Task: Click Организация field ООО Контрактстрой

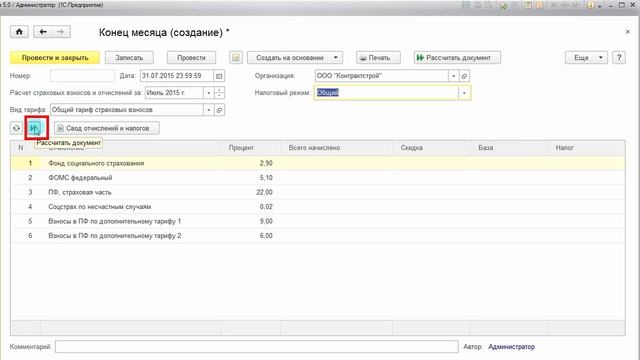Action: click(x=382, y=76)
